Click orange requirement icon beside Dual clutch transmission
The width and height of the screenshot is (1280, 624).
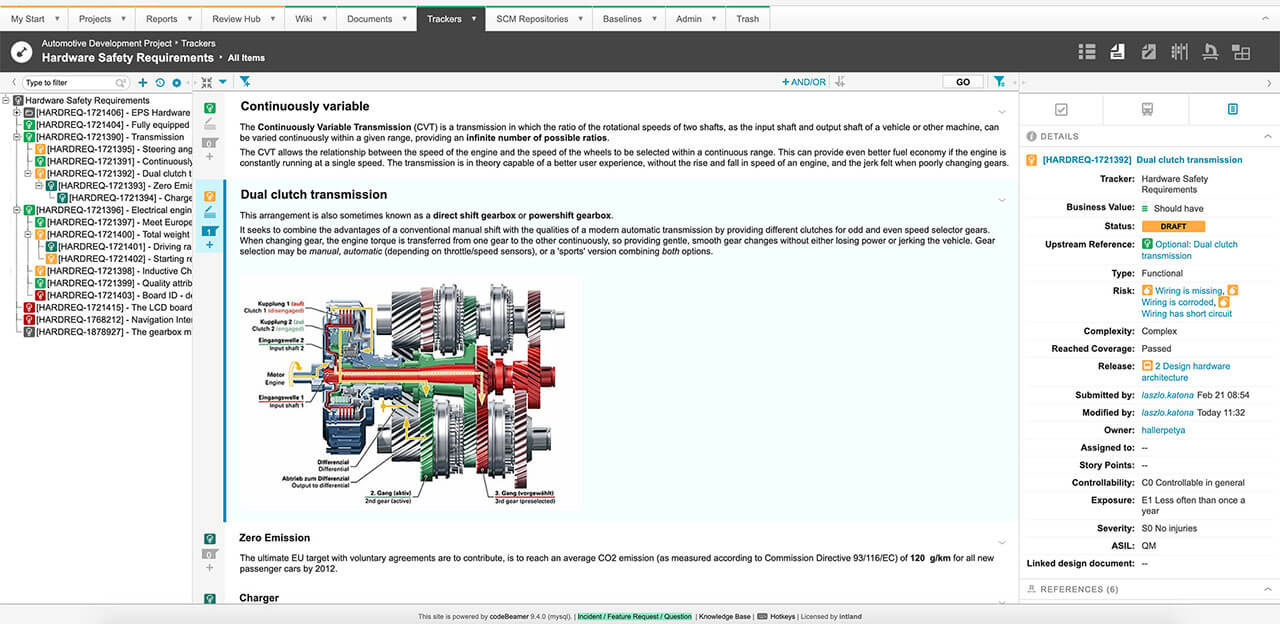pyautogui.click(x=209, y=196)
